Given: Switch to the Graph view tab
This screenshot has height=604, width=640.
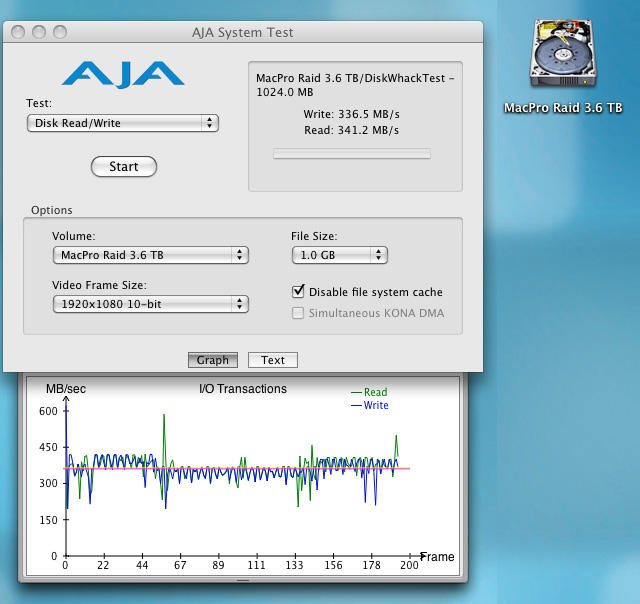Looking at the screenshot, I should 212,360.
